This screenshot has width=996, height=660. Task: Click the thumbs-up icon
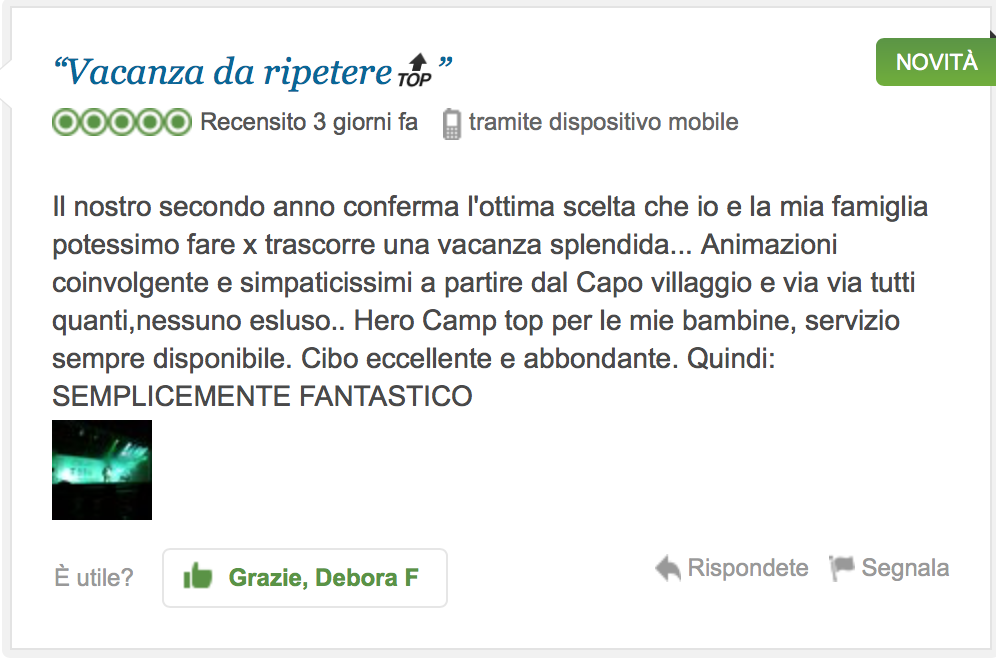(198, 577)
